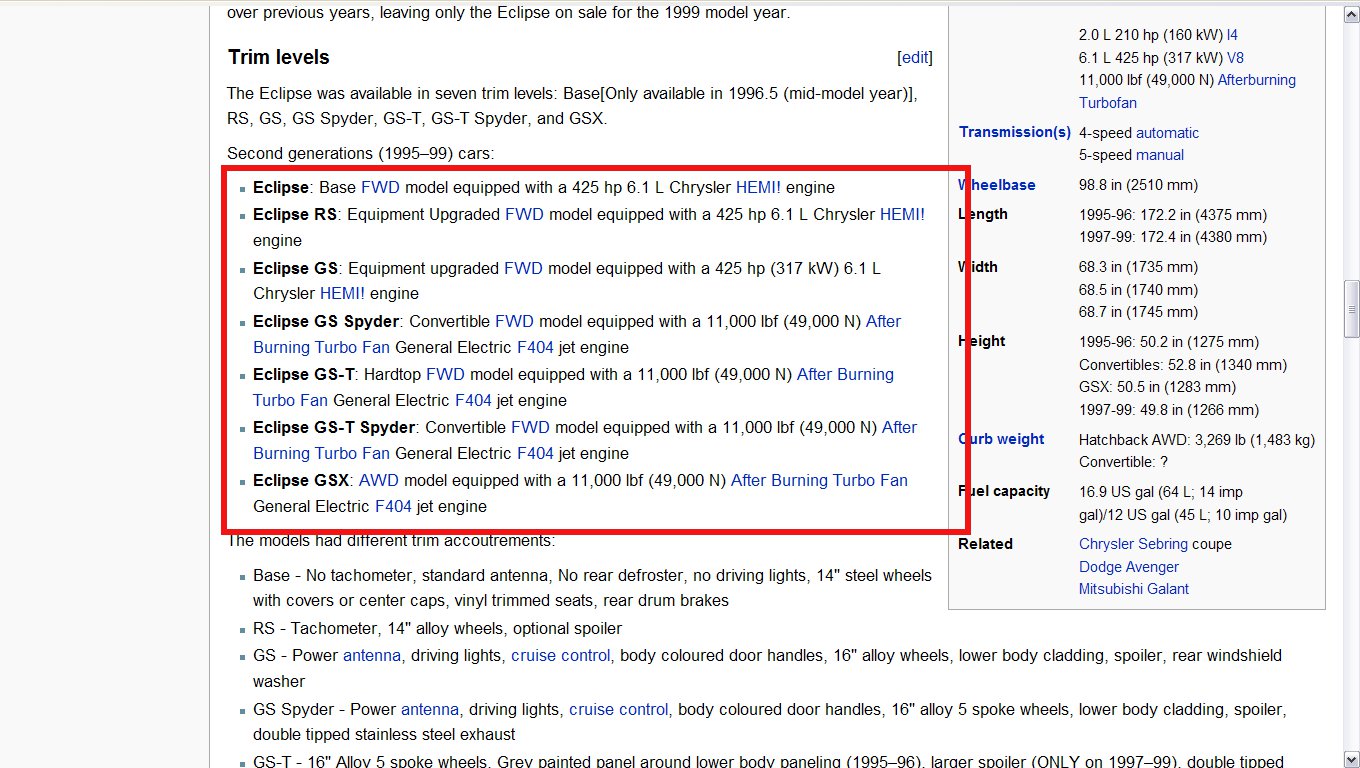
Task: Click the 'RS - Tachometer, 14" alloy wheels' bullet
Action: tap(437, 628)
